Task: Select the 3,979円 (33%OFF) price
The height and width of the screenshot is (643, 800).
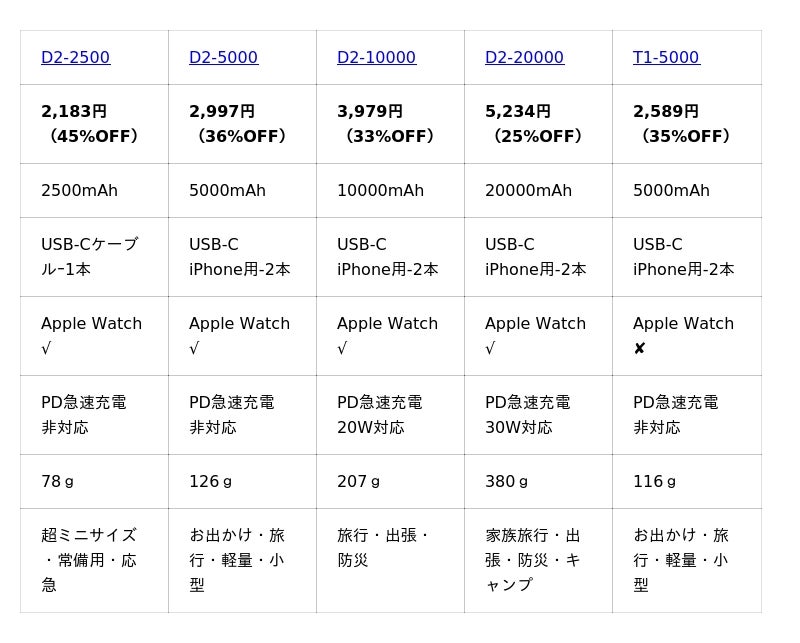Action: pyautogui.click(x=386, y=124)
